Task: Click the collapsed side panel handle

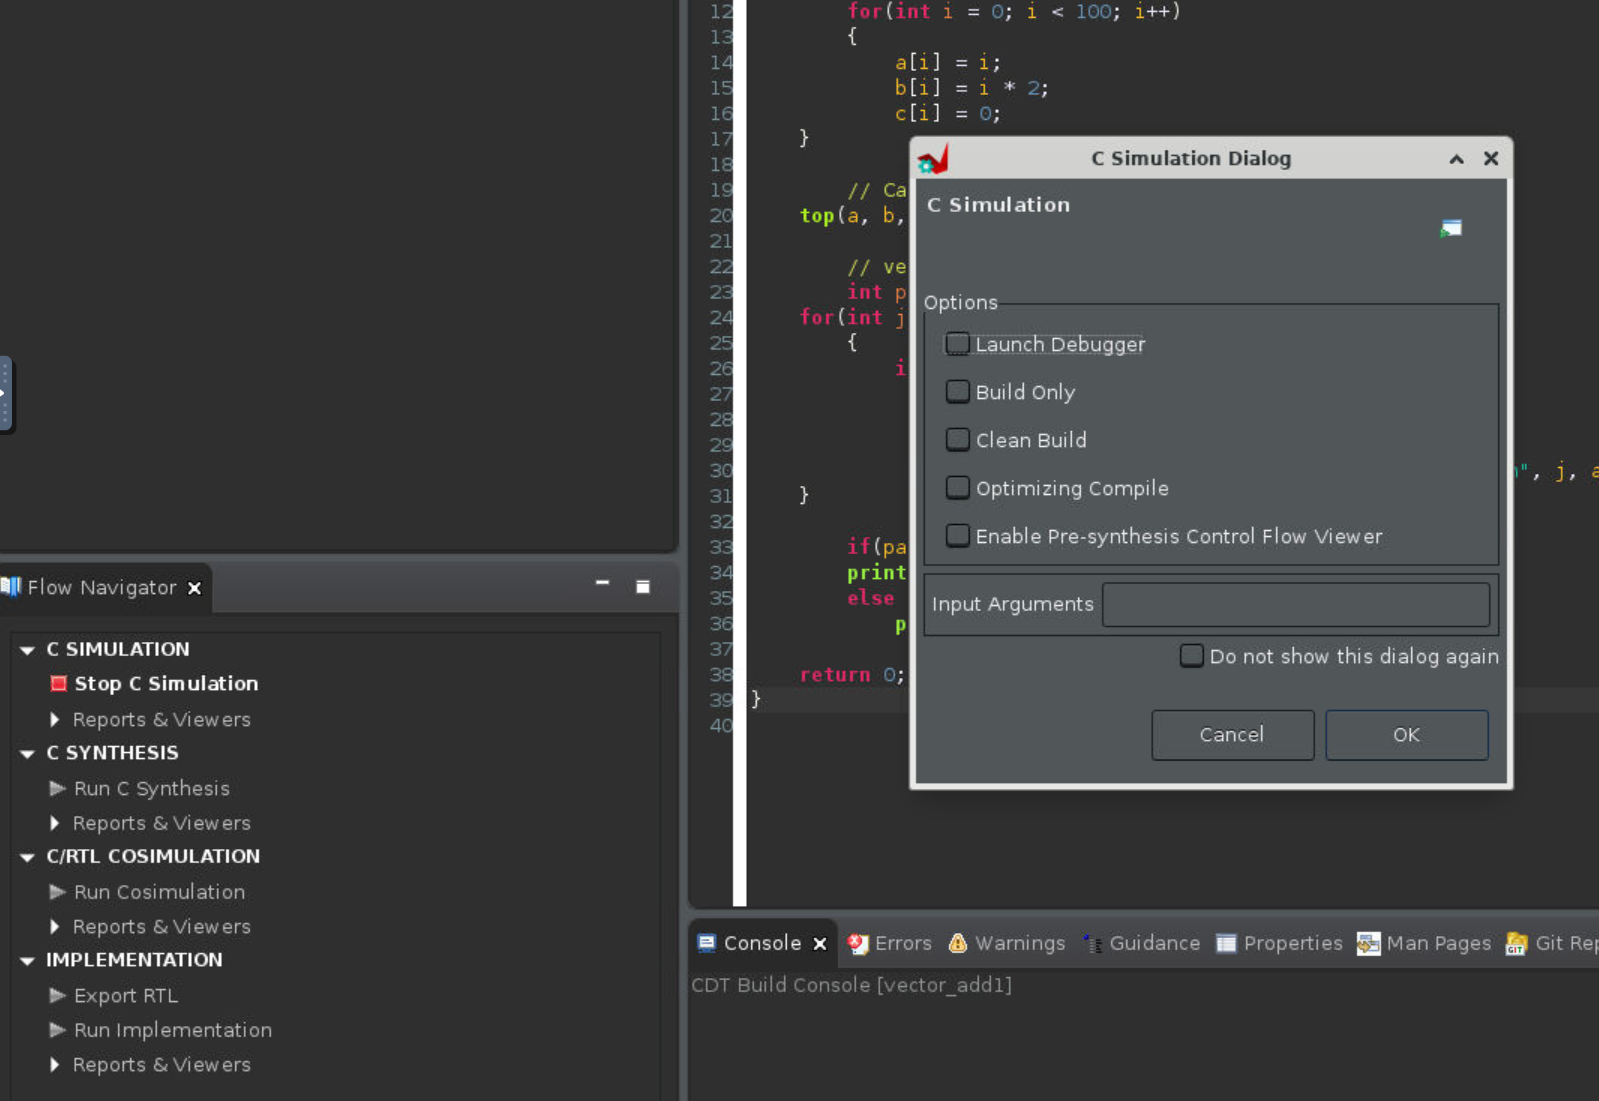Action: pyautogui.click(x=5, y=394)
